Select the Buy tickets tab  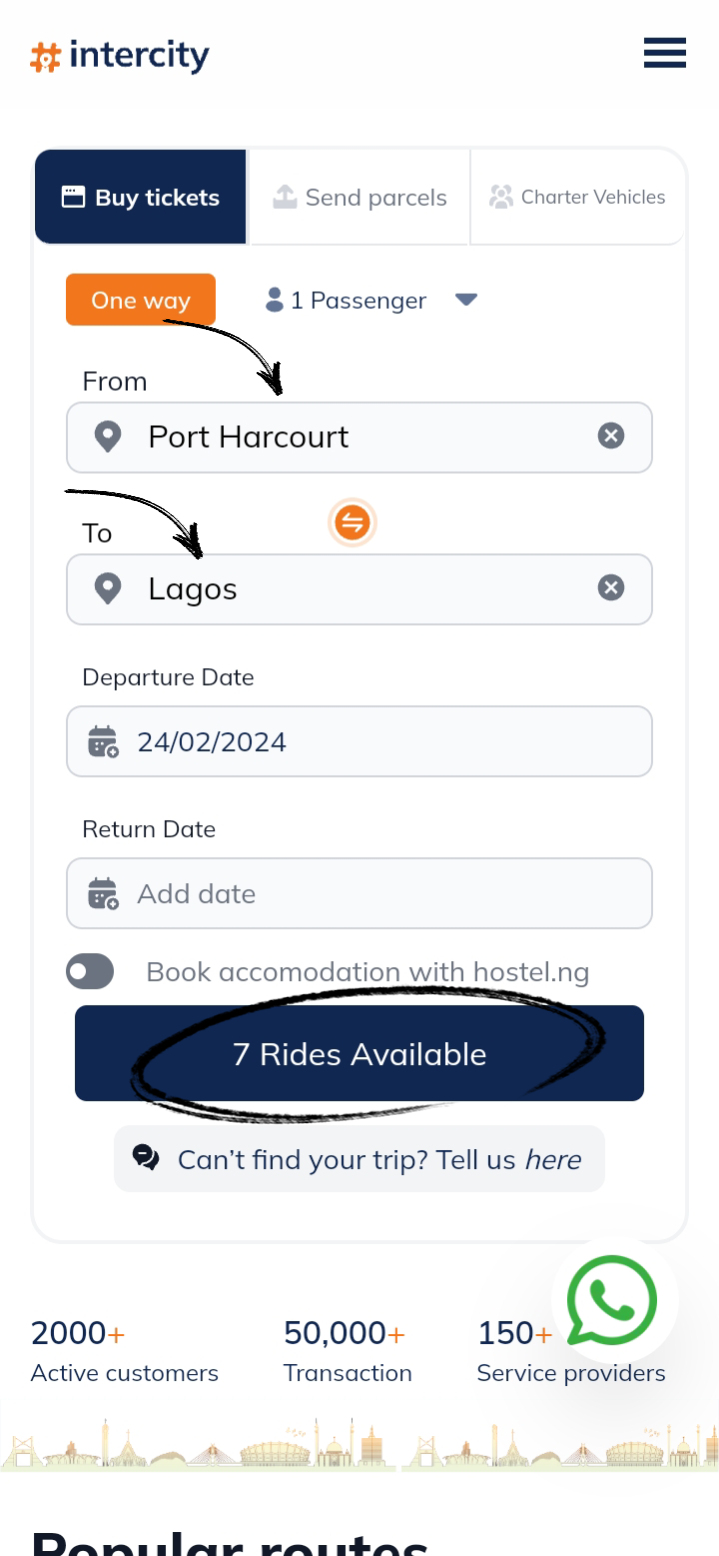[x=141, y=197]
